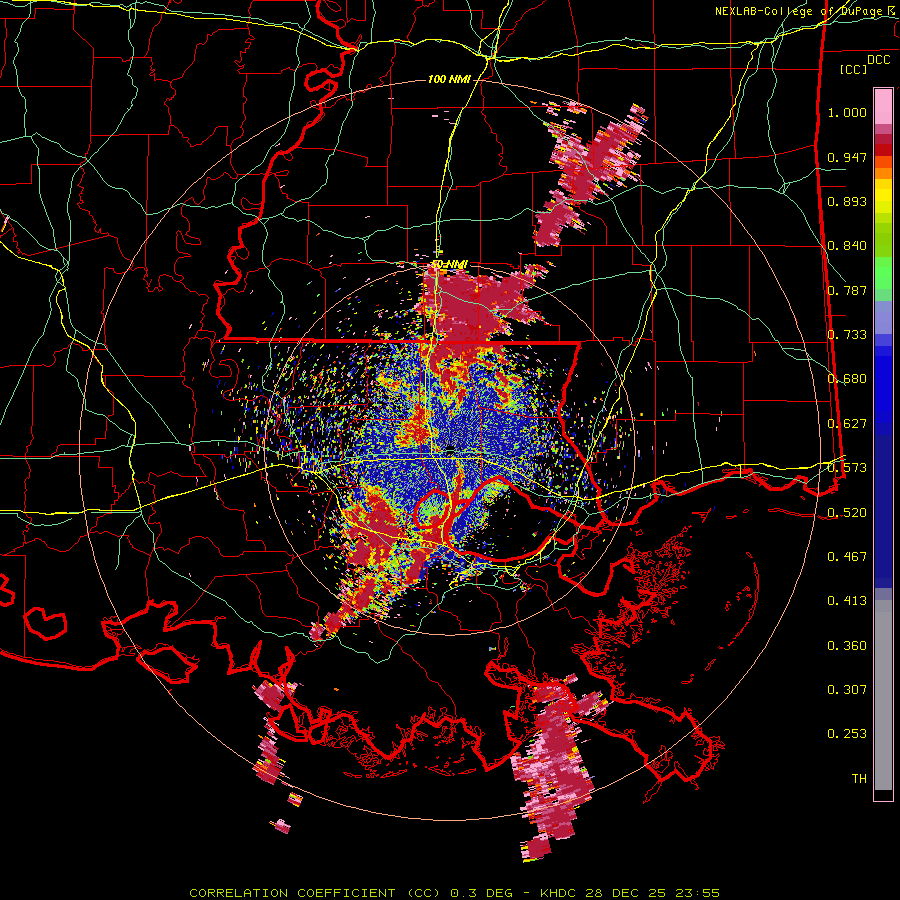Viewport: 900px width, 900px height.
Task: Select the 0.413 color scale value
Action: 847,601
